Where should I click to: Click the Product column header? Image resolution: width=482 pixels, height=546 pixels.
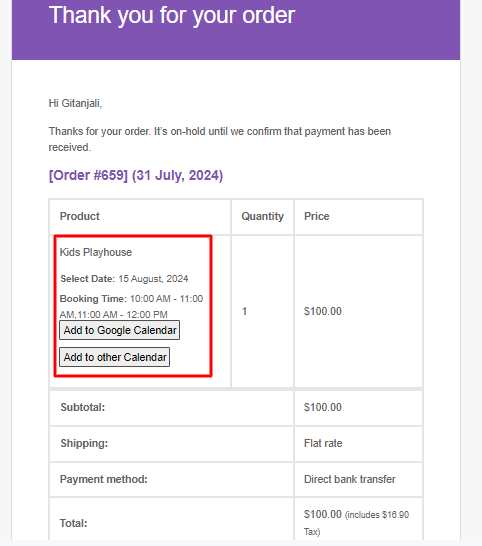tap(79, 216)
